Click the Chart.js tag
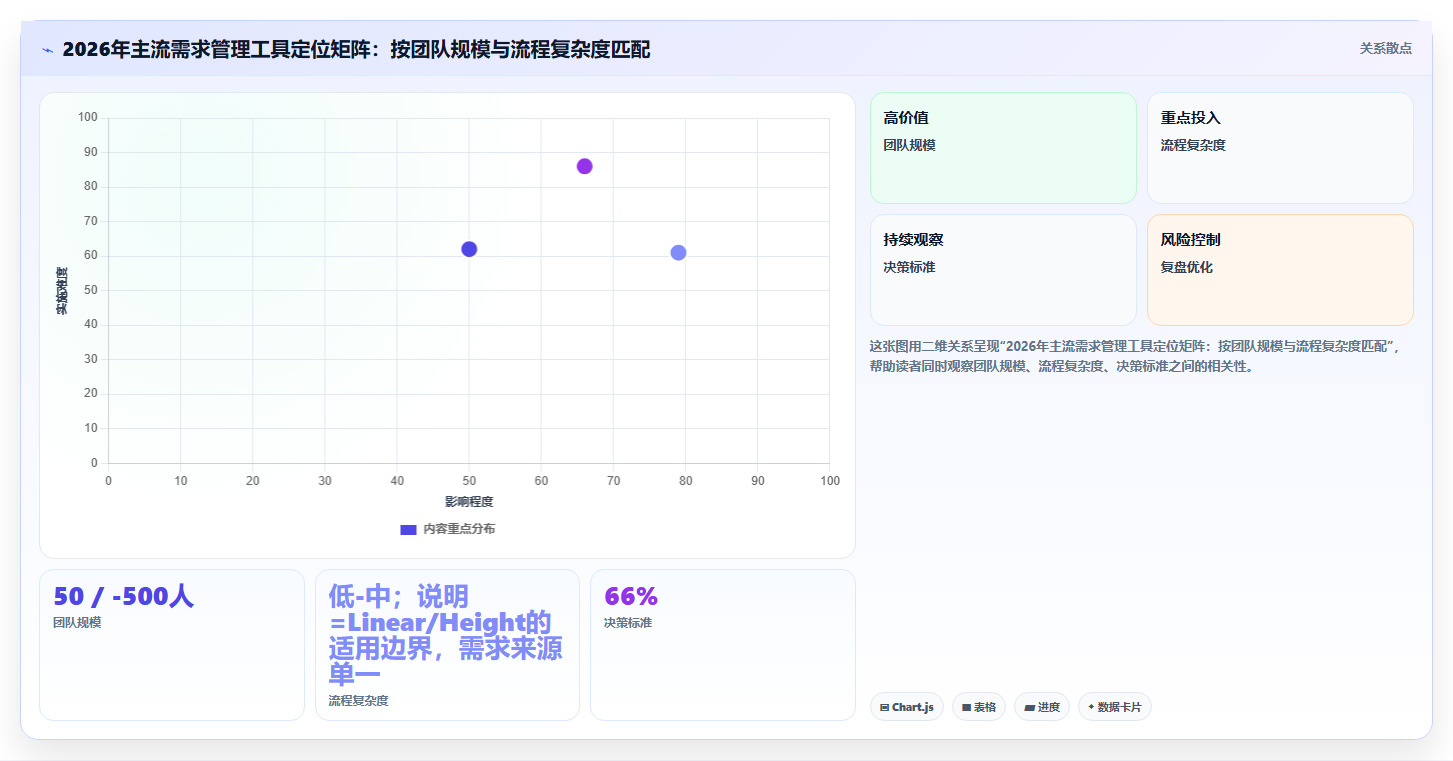 [x=907, y=707]
